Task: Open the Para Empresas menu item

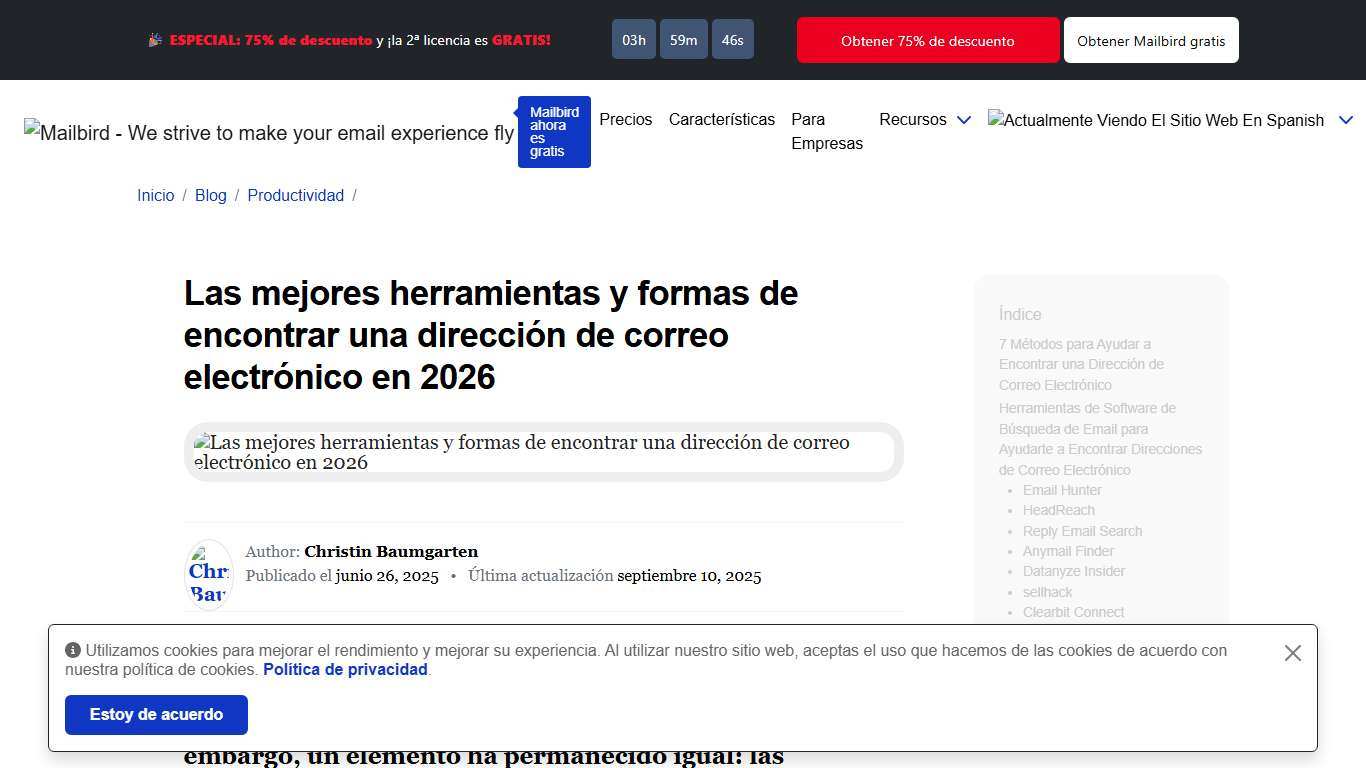Action: pyautogui.click(x=827, y=131)
